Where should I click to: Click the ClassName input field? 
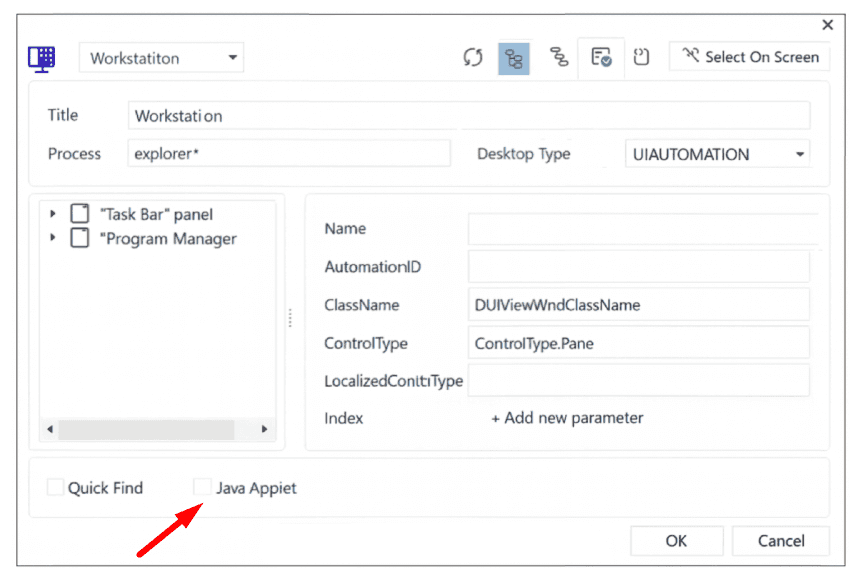pos(638,305)
